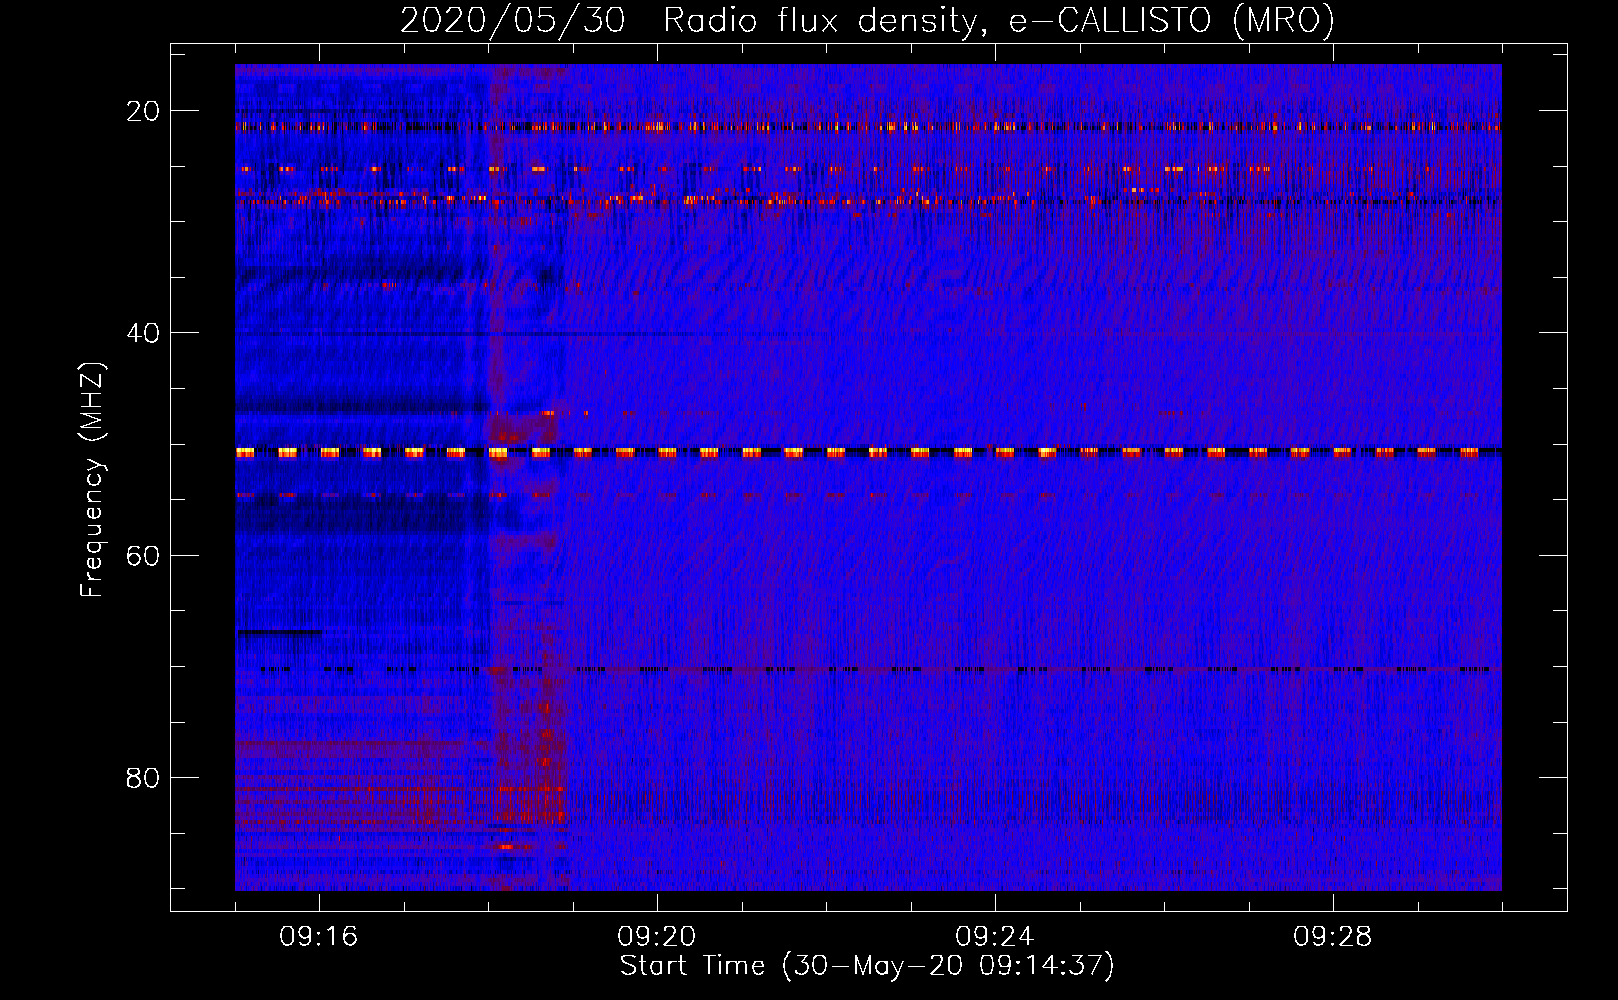
Task: Click the time tick label '09:20'
Action: [x=657, y=937]
